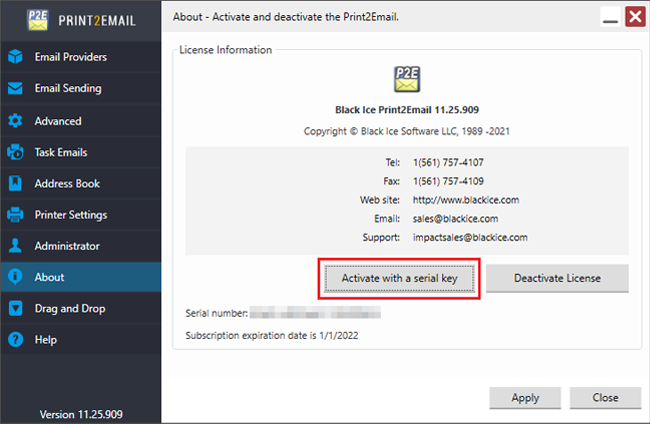Click the Copyright Black Ice Software line
The height and width of the screenshot is (424, 650).
407,131
